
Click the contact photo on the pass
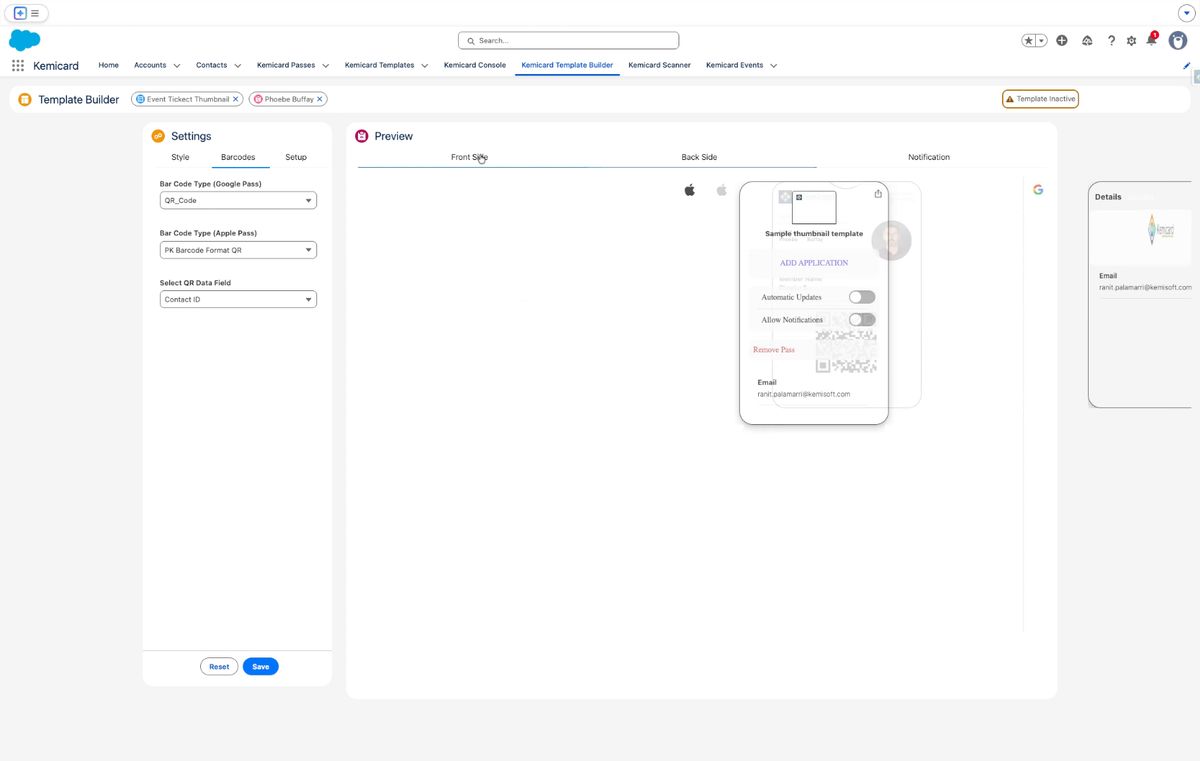point(892,240)
